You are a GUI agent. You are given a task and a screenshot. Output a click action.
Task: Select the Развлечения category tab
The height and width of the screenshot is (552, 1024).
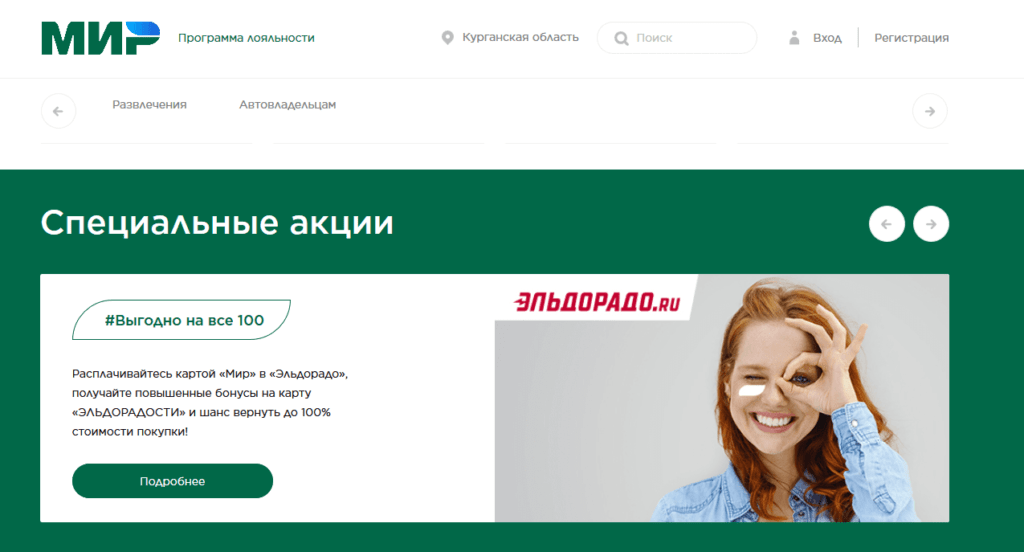tap(150, 105)
